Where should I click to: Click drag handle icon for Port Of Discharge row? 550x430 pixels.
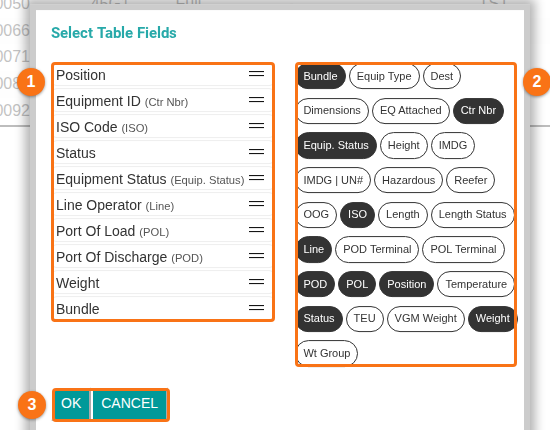(256, 255)
